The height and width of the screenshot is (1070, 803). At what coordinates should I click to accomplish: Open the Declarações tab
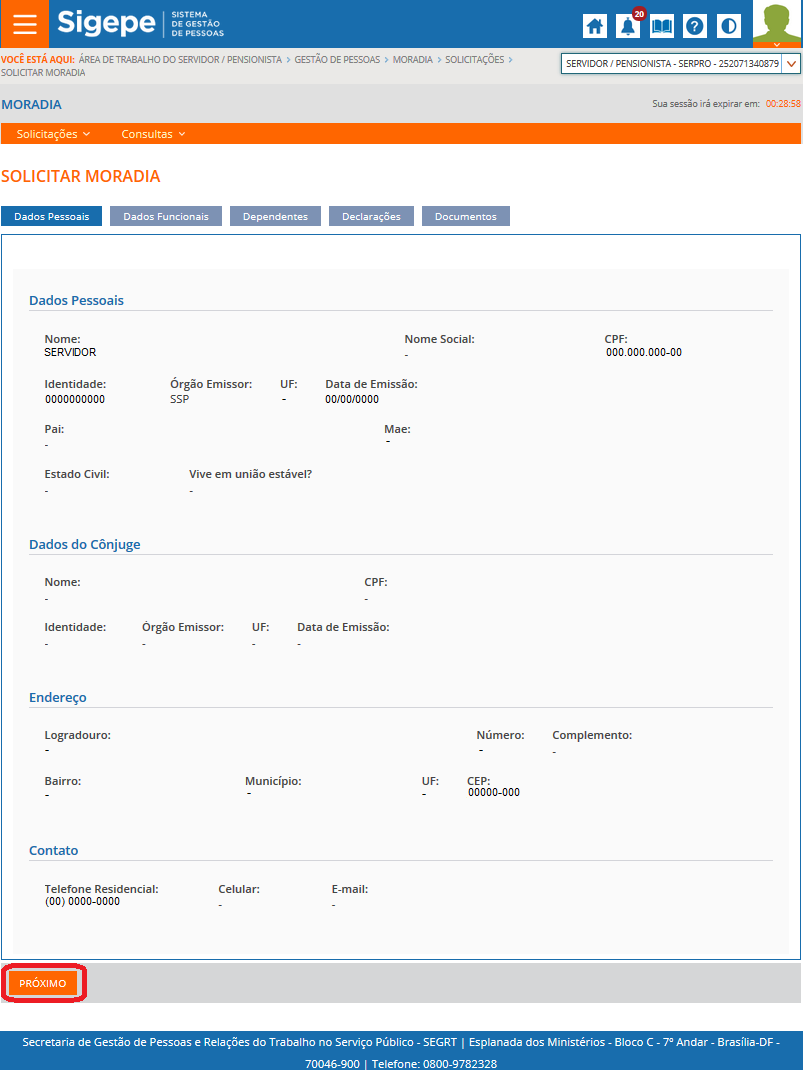[371, 216]
